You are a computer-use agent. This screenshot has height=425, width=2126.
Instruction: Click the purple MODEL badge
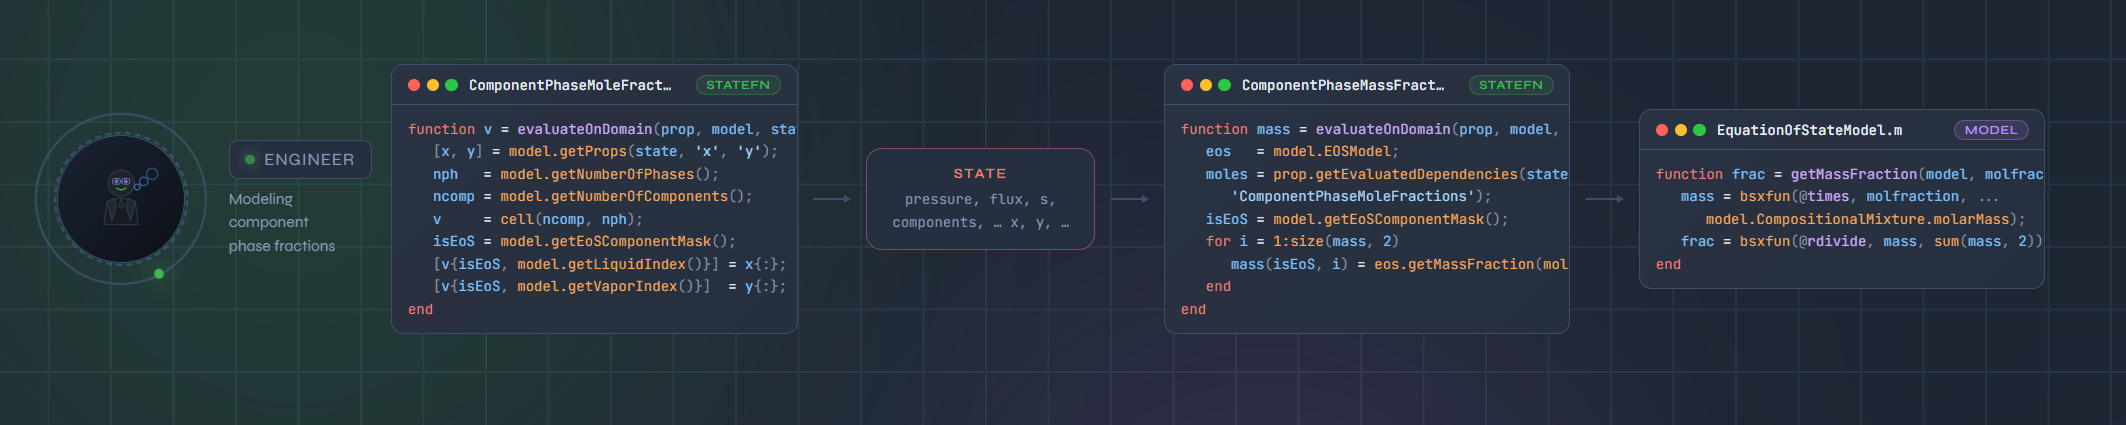point(1990,131)
